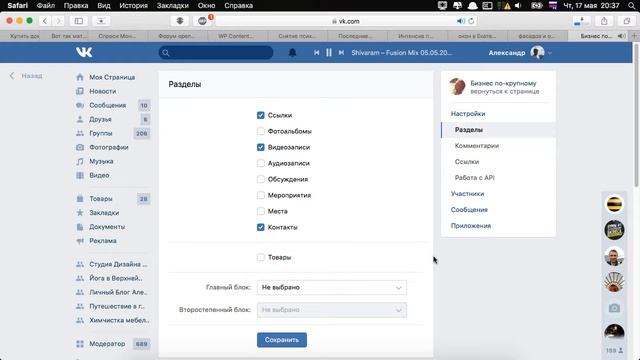Enable the Мероприятия checkbox
640x360 pixels.
point(261,195)
